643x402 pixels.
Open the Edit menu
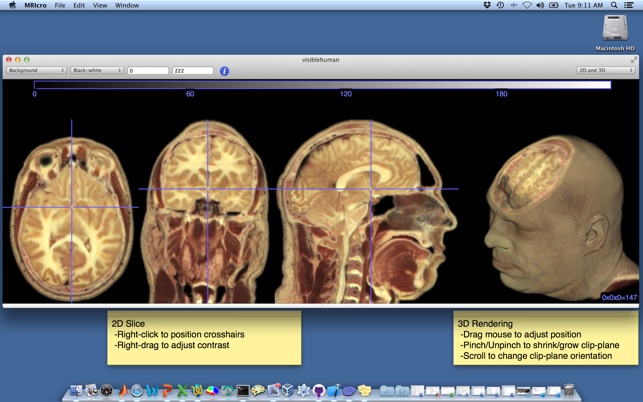tap(79, 6)
